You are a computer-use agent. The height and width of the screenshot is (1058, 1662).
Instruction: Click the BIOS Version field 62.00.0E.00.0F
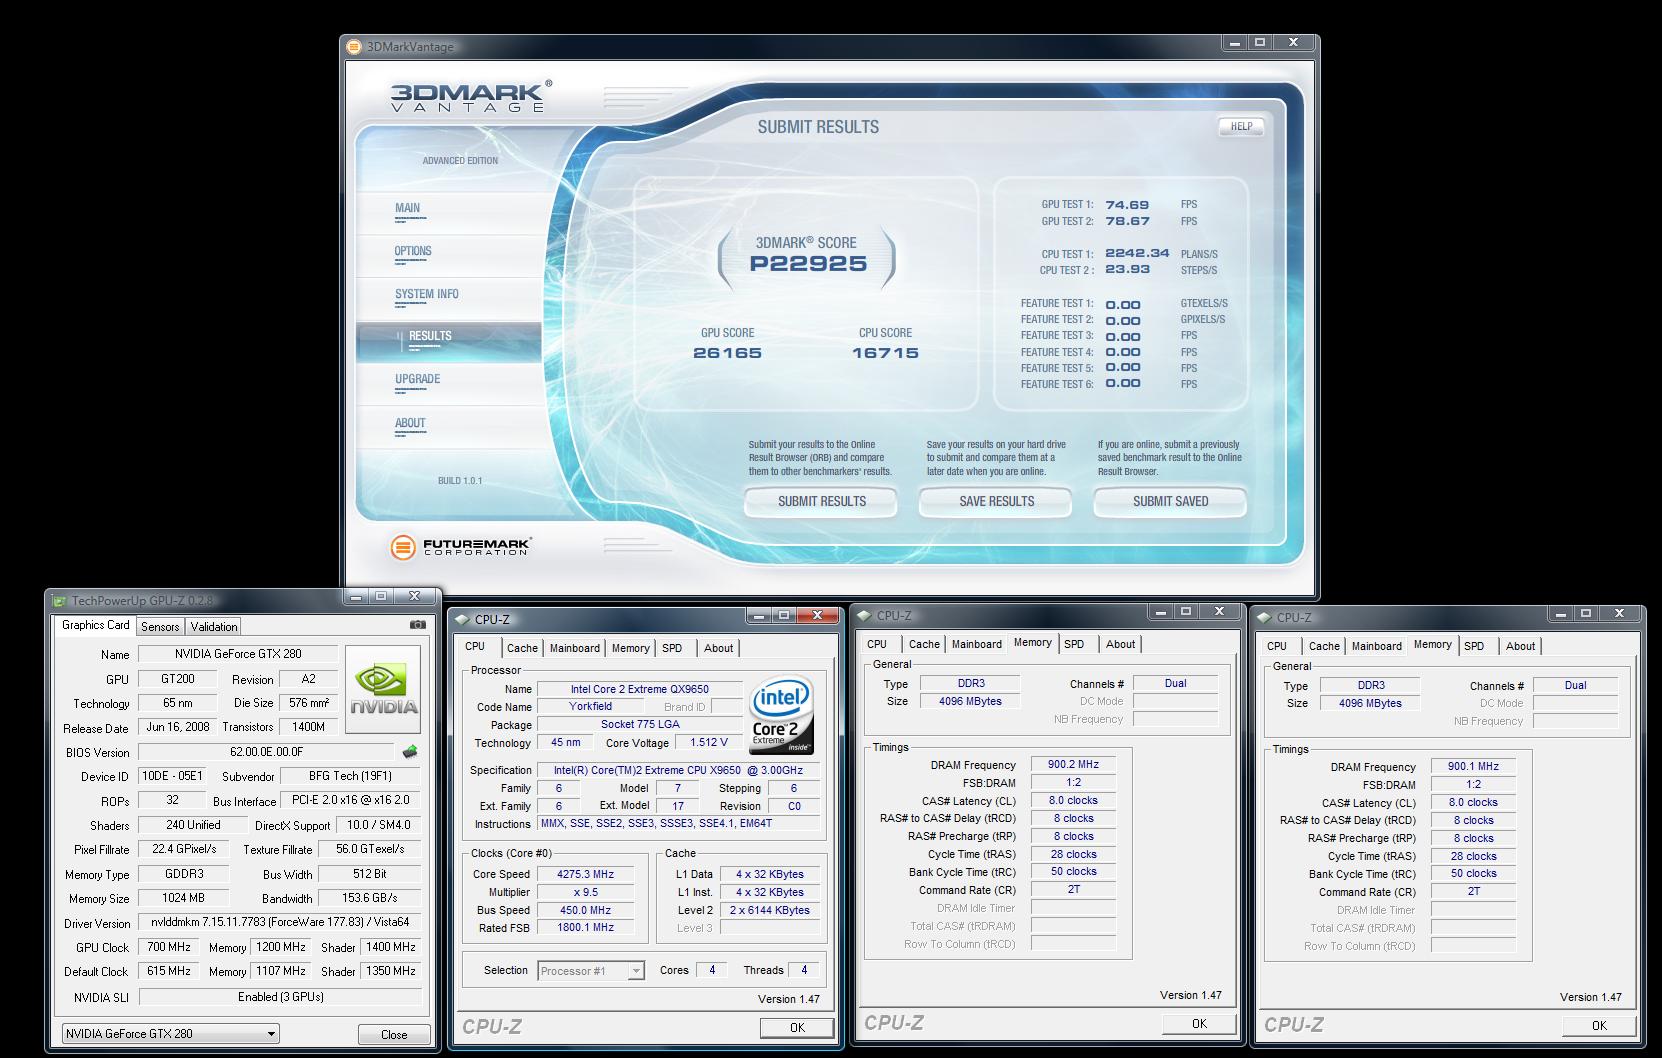tap(267, 752)
